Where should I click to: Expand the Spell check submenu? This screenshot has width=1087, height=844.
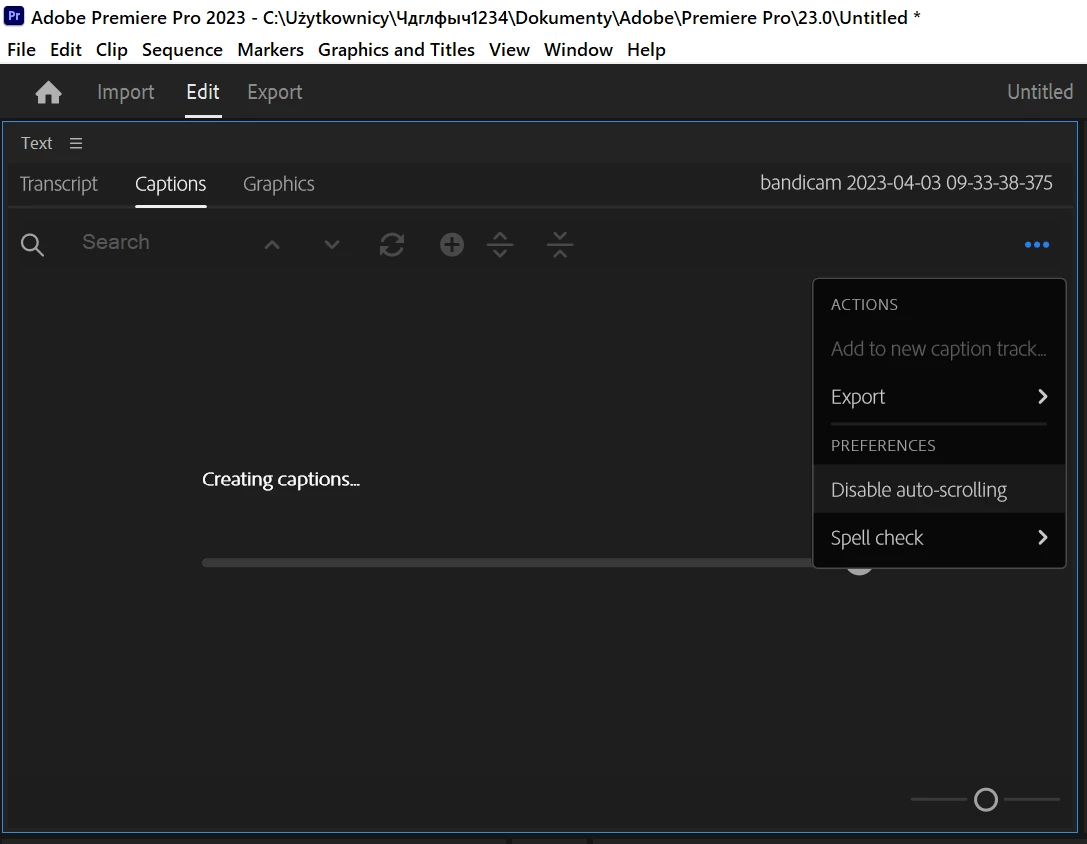click(x=939, y=537)
